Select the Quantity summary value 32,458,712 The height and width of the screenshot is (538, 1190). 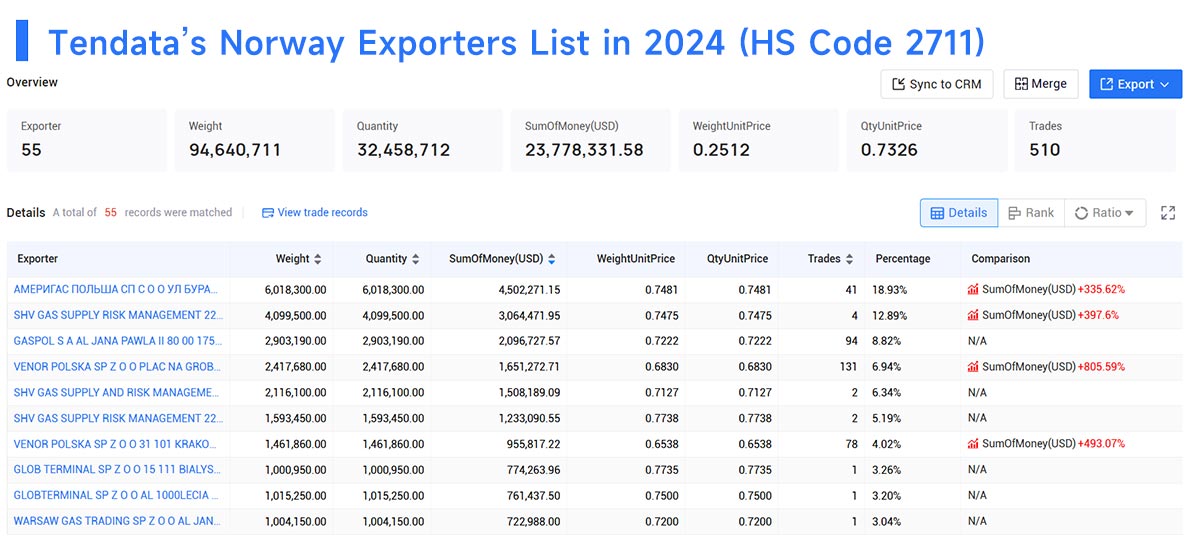point(403,150)
